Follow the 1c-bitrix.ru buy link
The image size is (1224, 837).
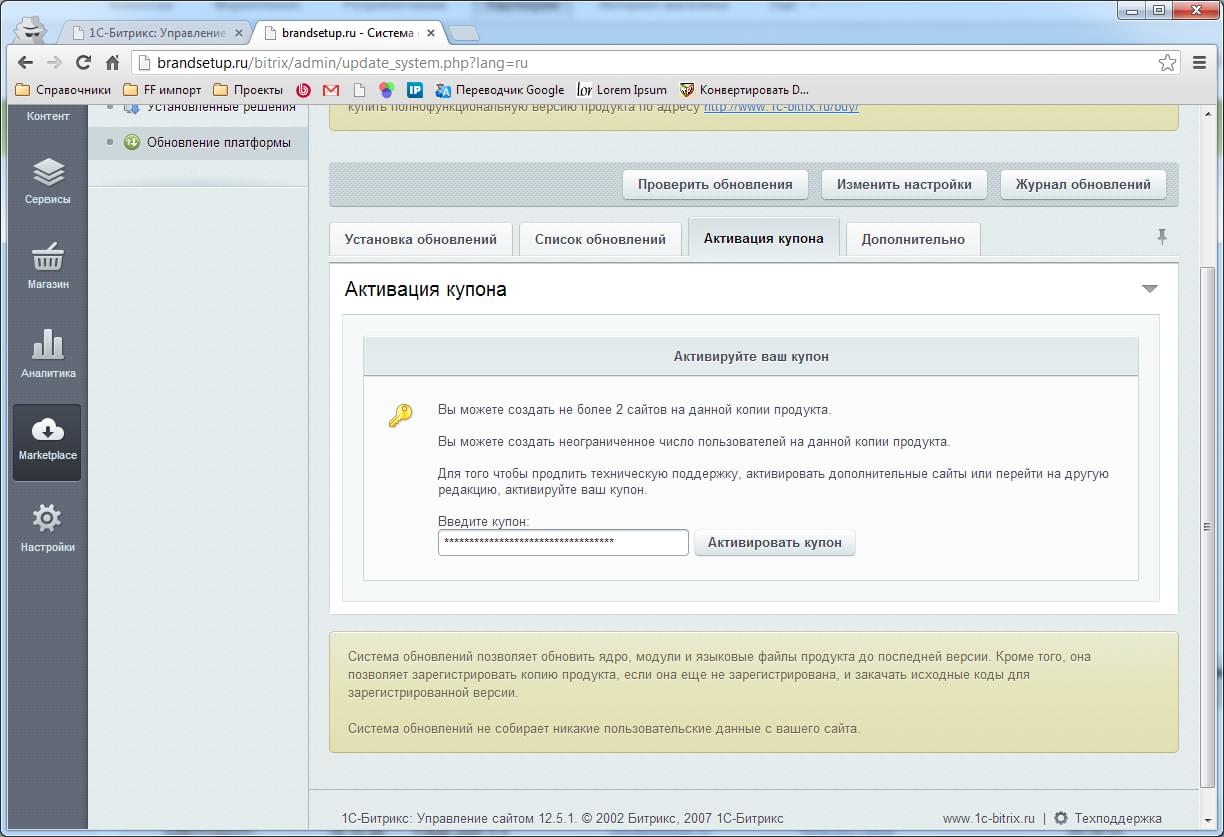coord(781,107)
